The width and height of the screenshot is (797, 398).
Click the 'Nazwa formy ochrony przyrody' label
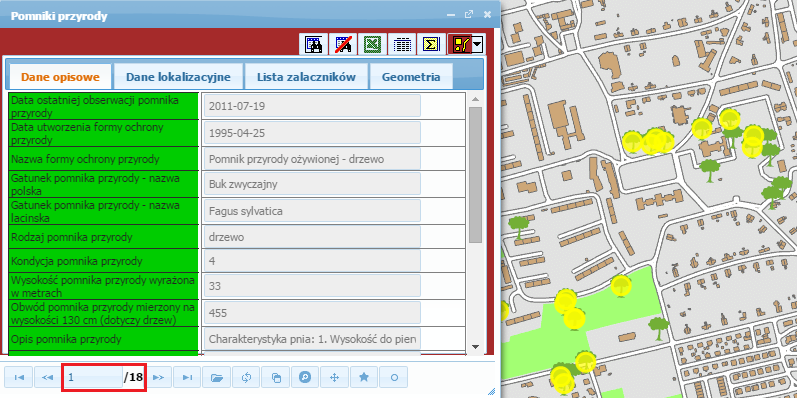tap(85, 159)
